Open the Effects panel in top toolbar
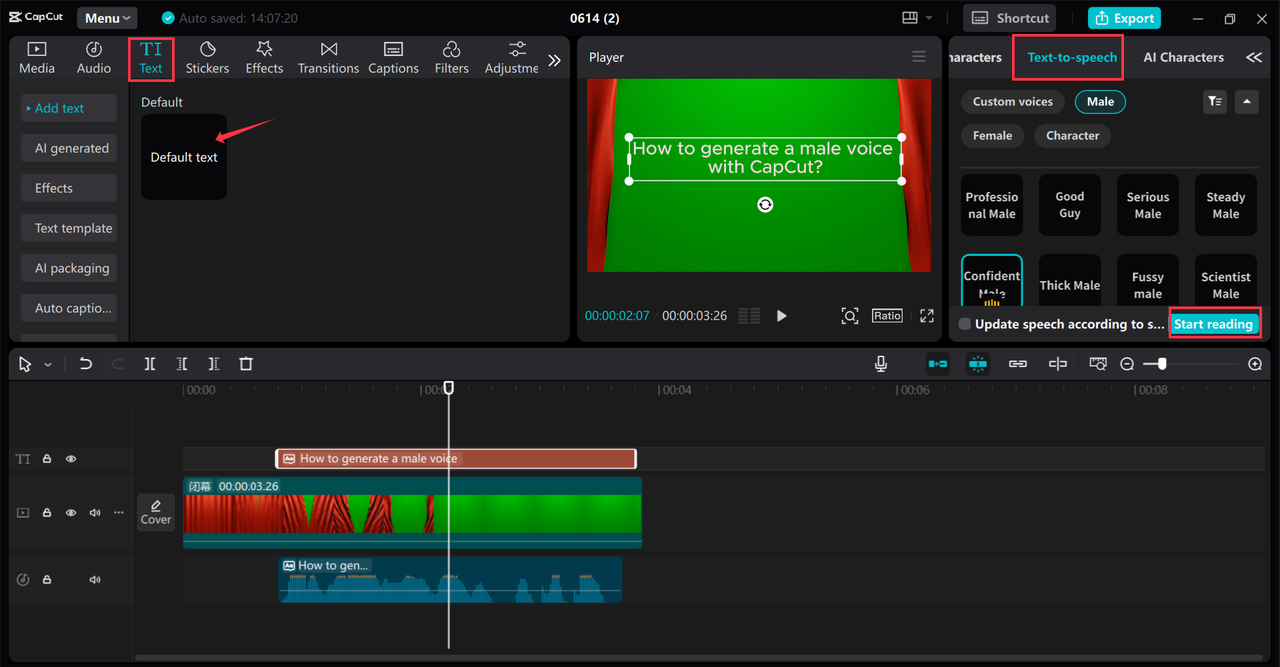 point(264,58)
